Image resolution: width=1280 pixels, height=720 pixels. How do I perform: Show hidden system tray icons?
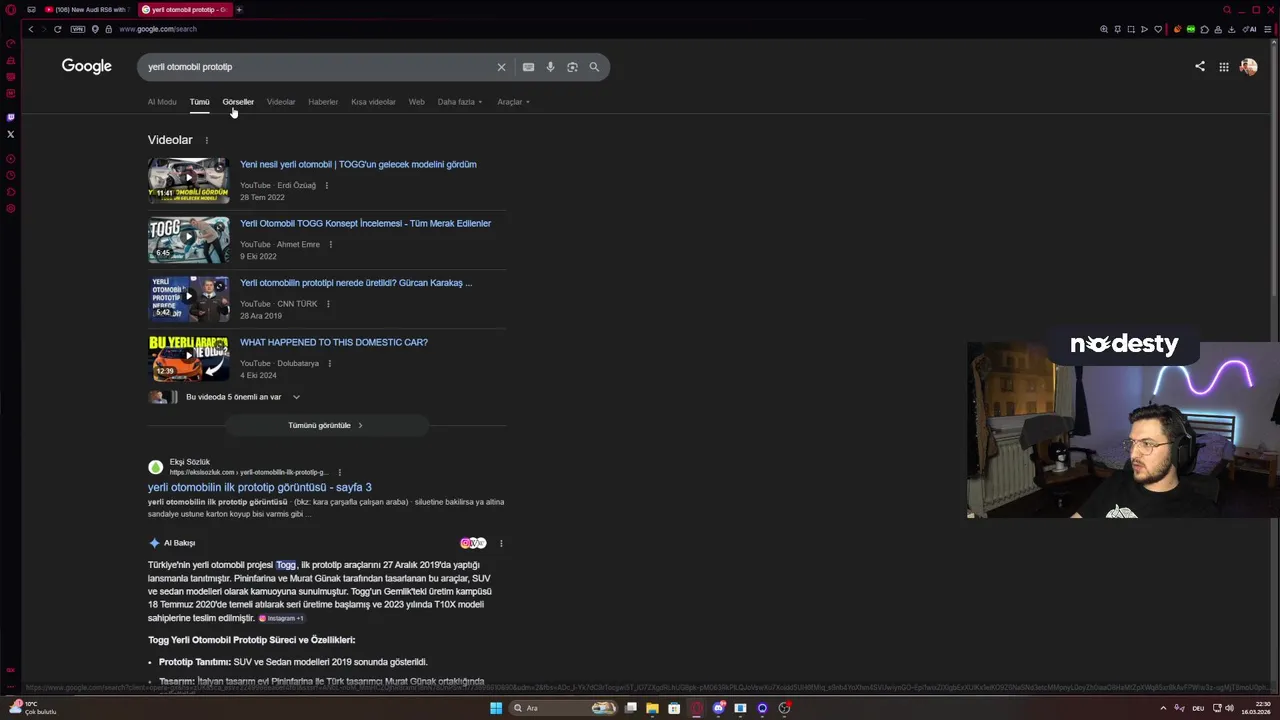pos(1163,708)
